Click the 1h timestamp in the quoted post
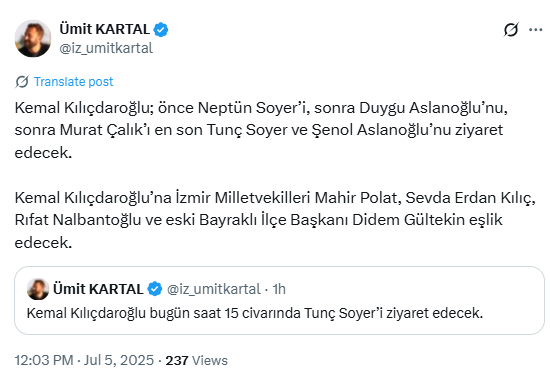 (x=279, y=289)
